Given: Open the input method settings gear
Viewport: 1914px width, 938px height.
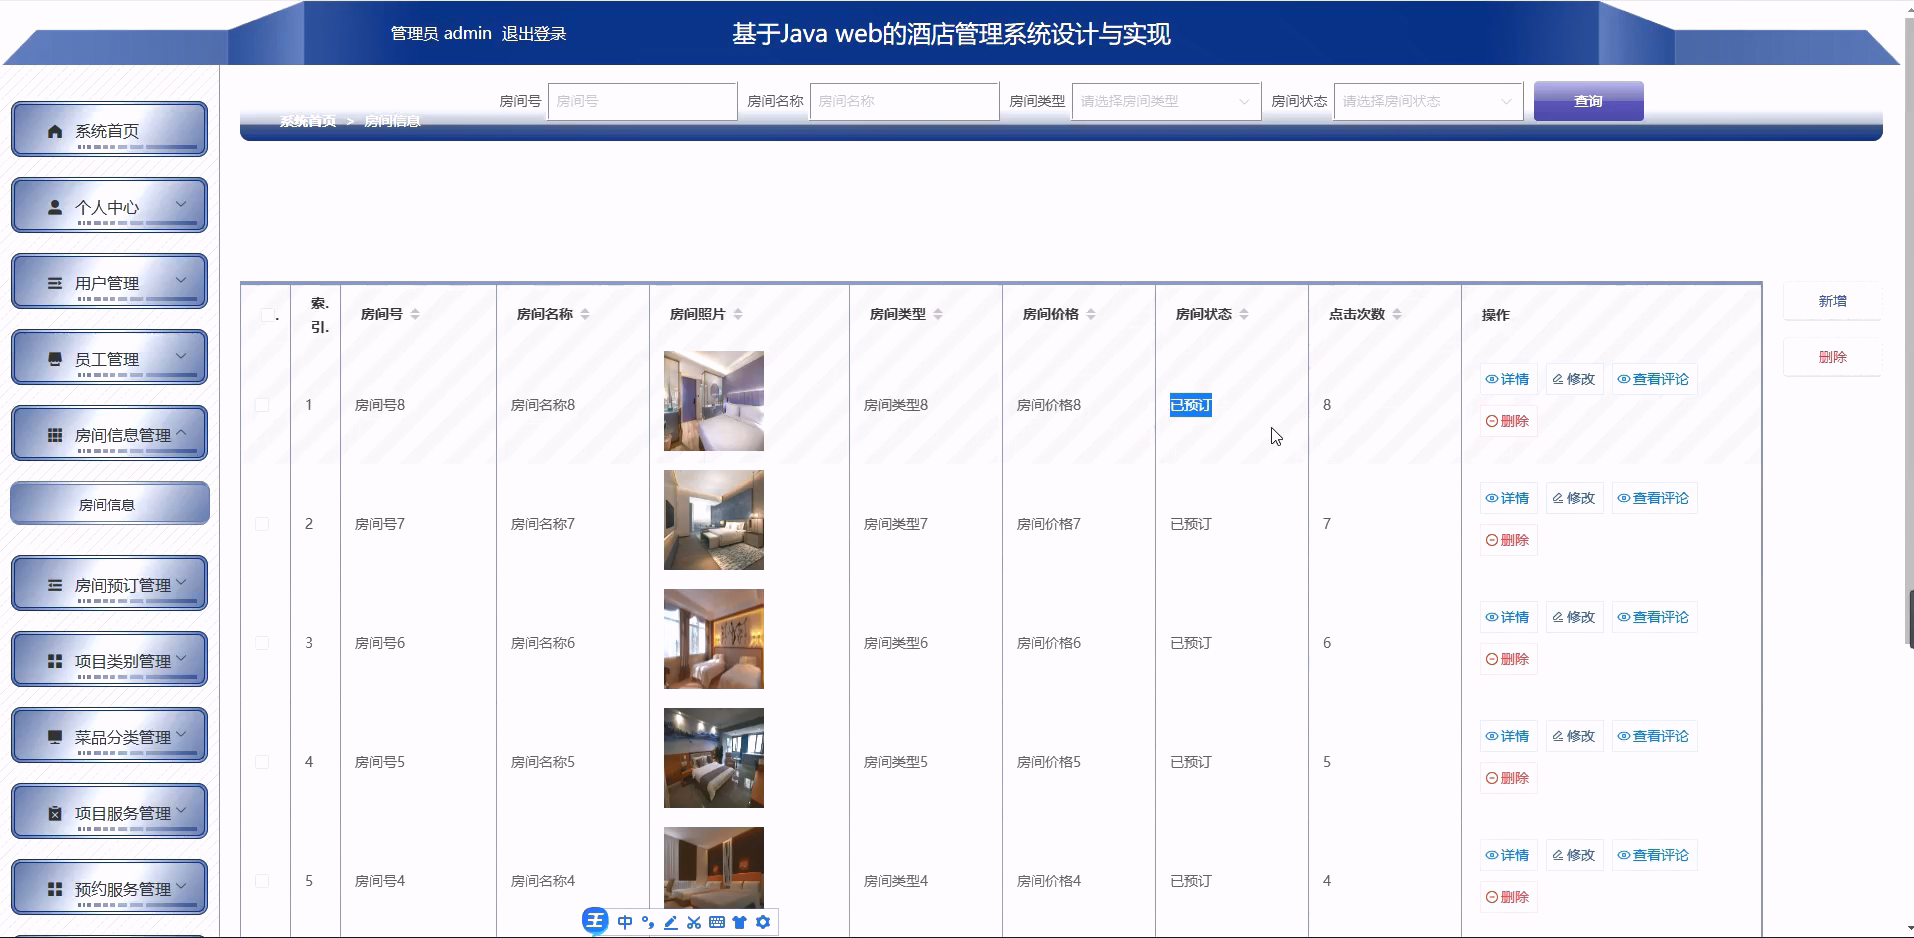Looking at the screenshot, I should (x=763, y=922).
